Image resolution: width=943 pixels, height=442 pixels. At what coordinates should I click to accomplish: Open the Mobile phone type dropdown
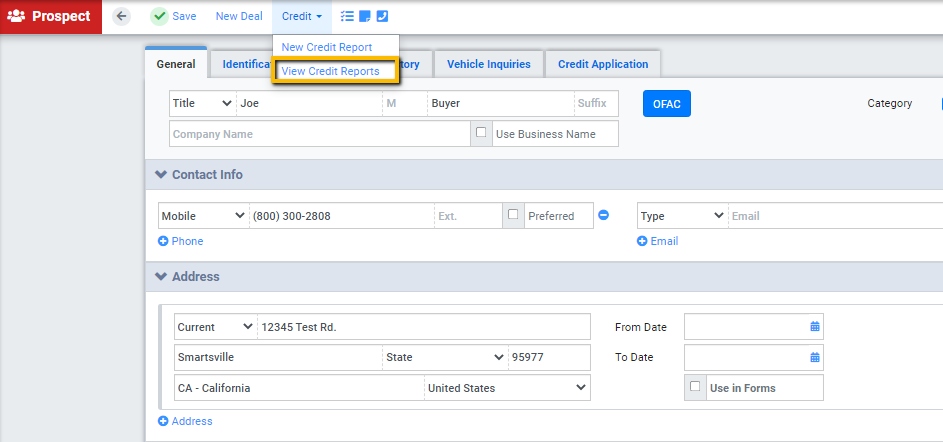pos(204,215)
